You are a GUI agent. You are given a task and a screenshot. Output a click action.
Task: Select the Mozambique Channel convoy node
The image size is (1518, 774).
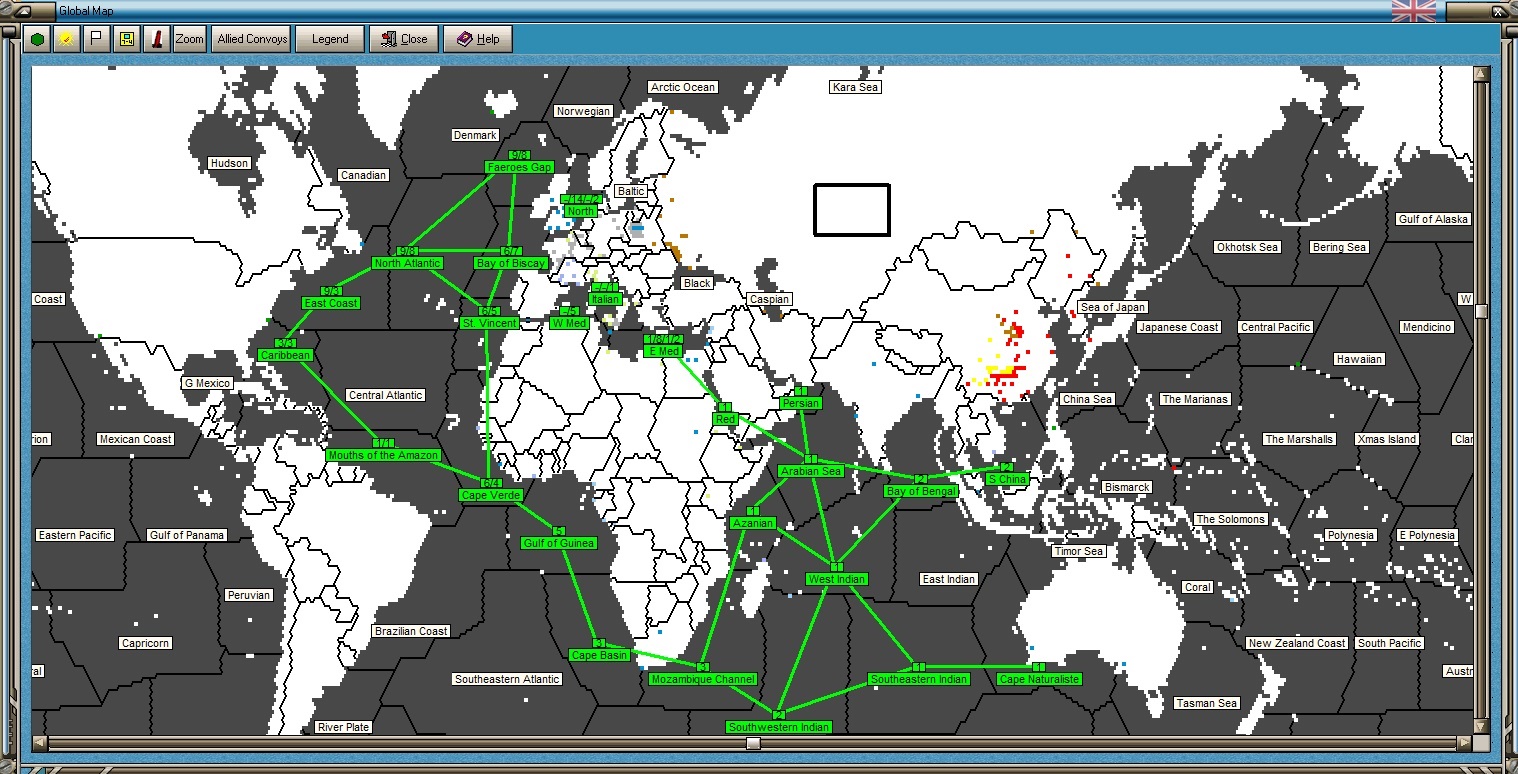(702, 679)
